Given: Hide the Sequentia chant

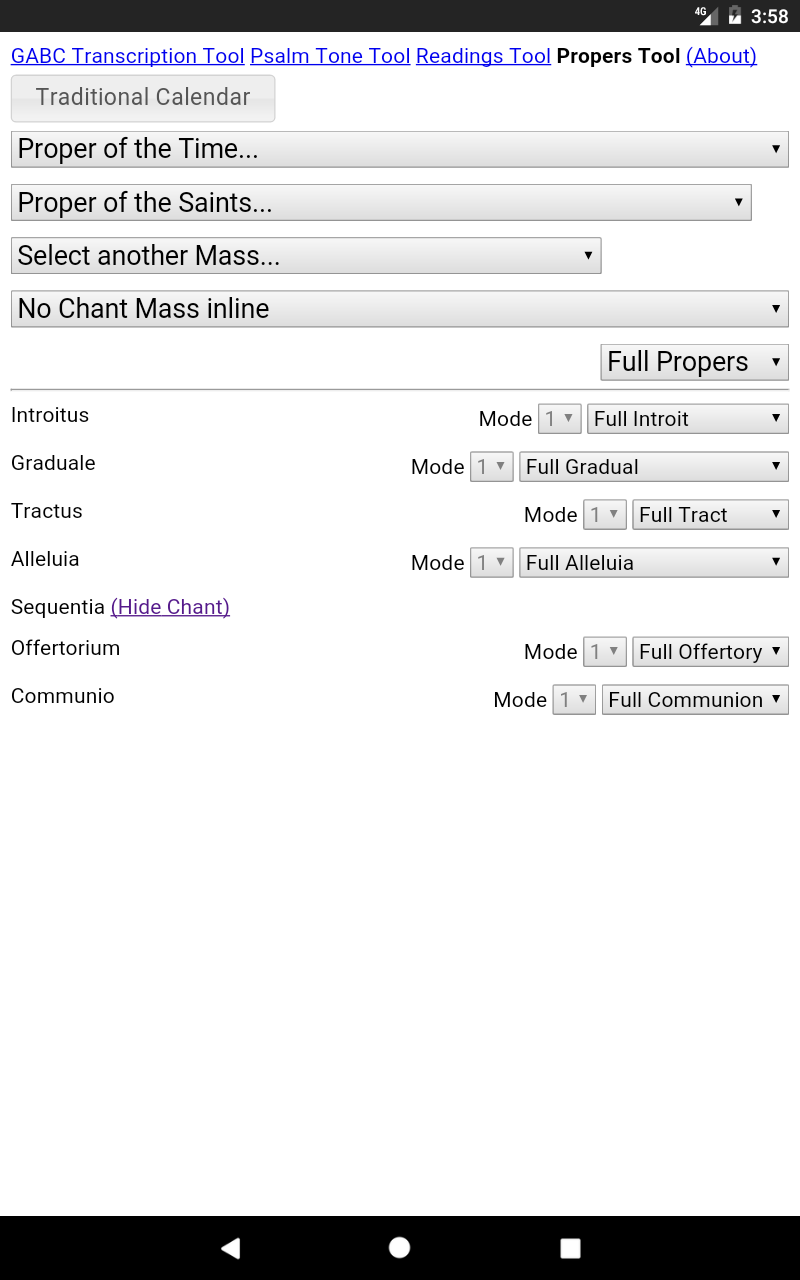Looking at the screenshot, I should [170, 607].
